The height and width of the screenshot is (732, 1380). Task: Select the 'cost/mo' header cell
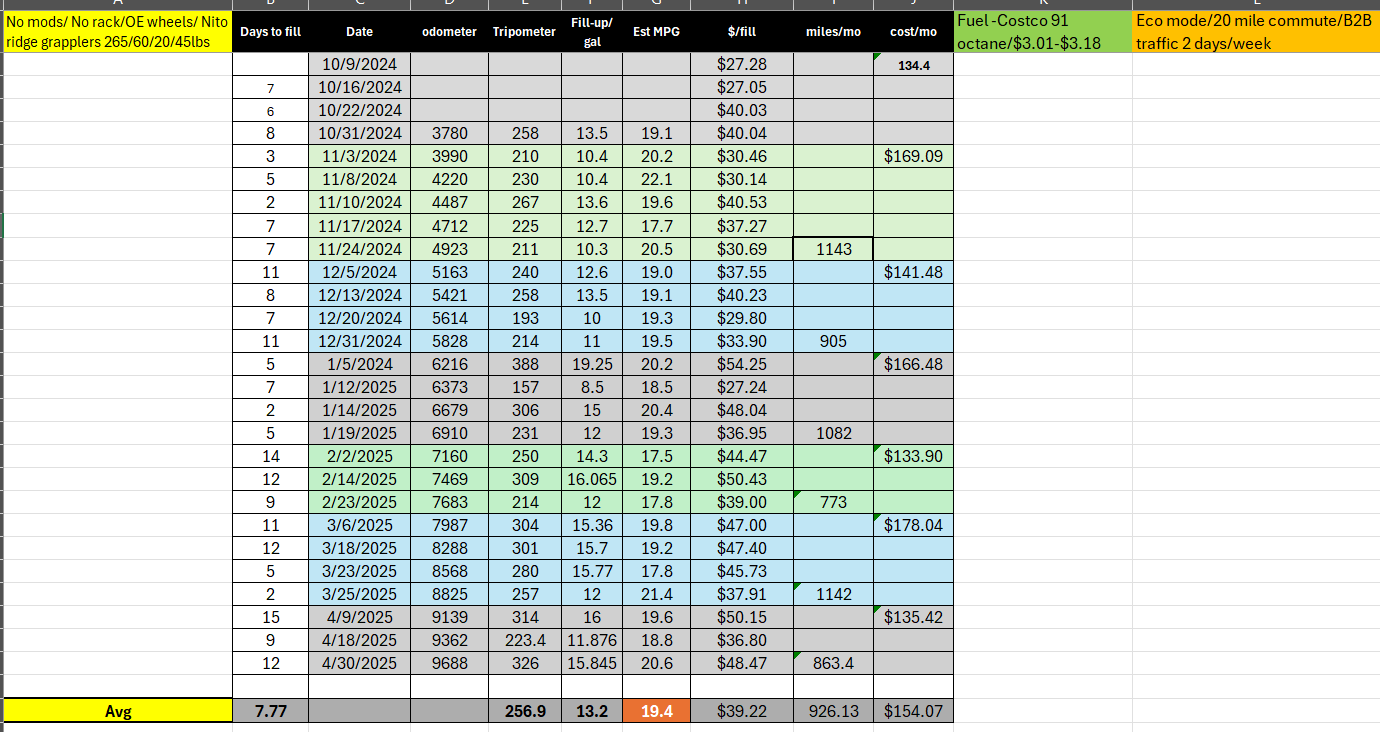coord(913,32)
